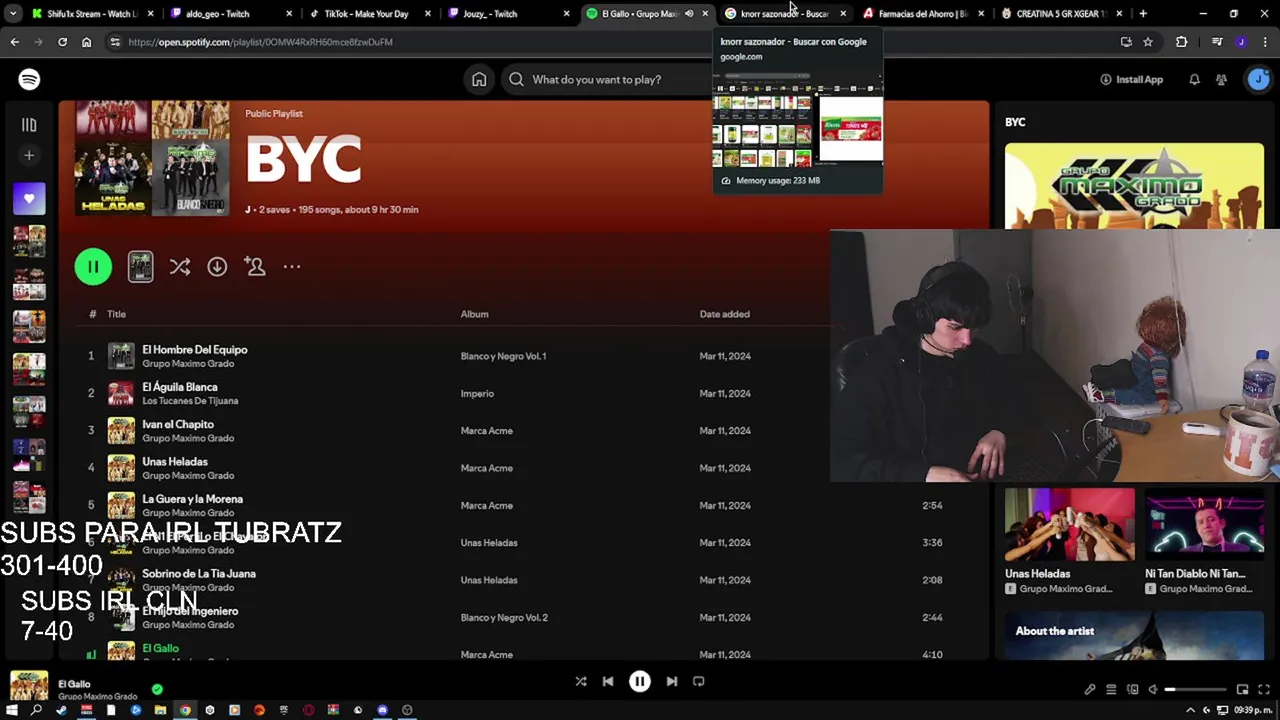Image resolution: width=1280 pixels, height=720 pixels.
Task: Open a new browser tab
Action: [1142, 14]
